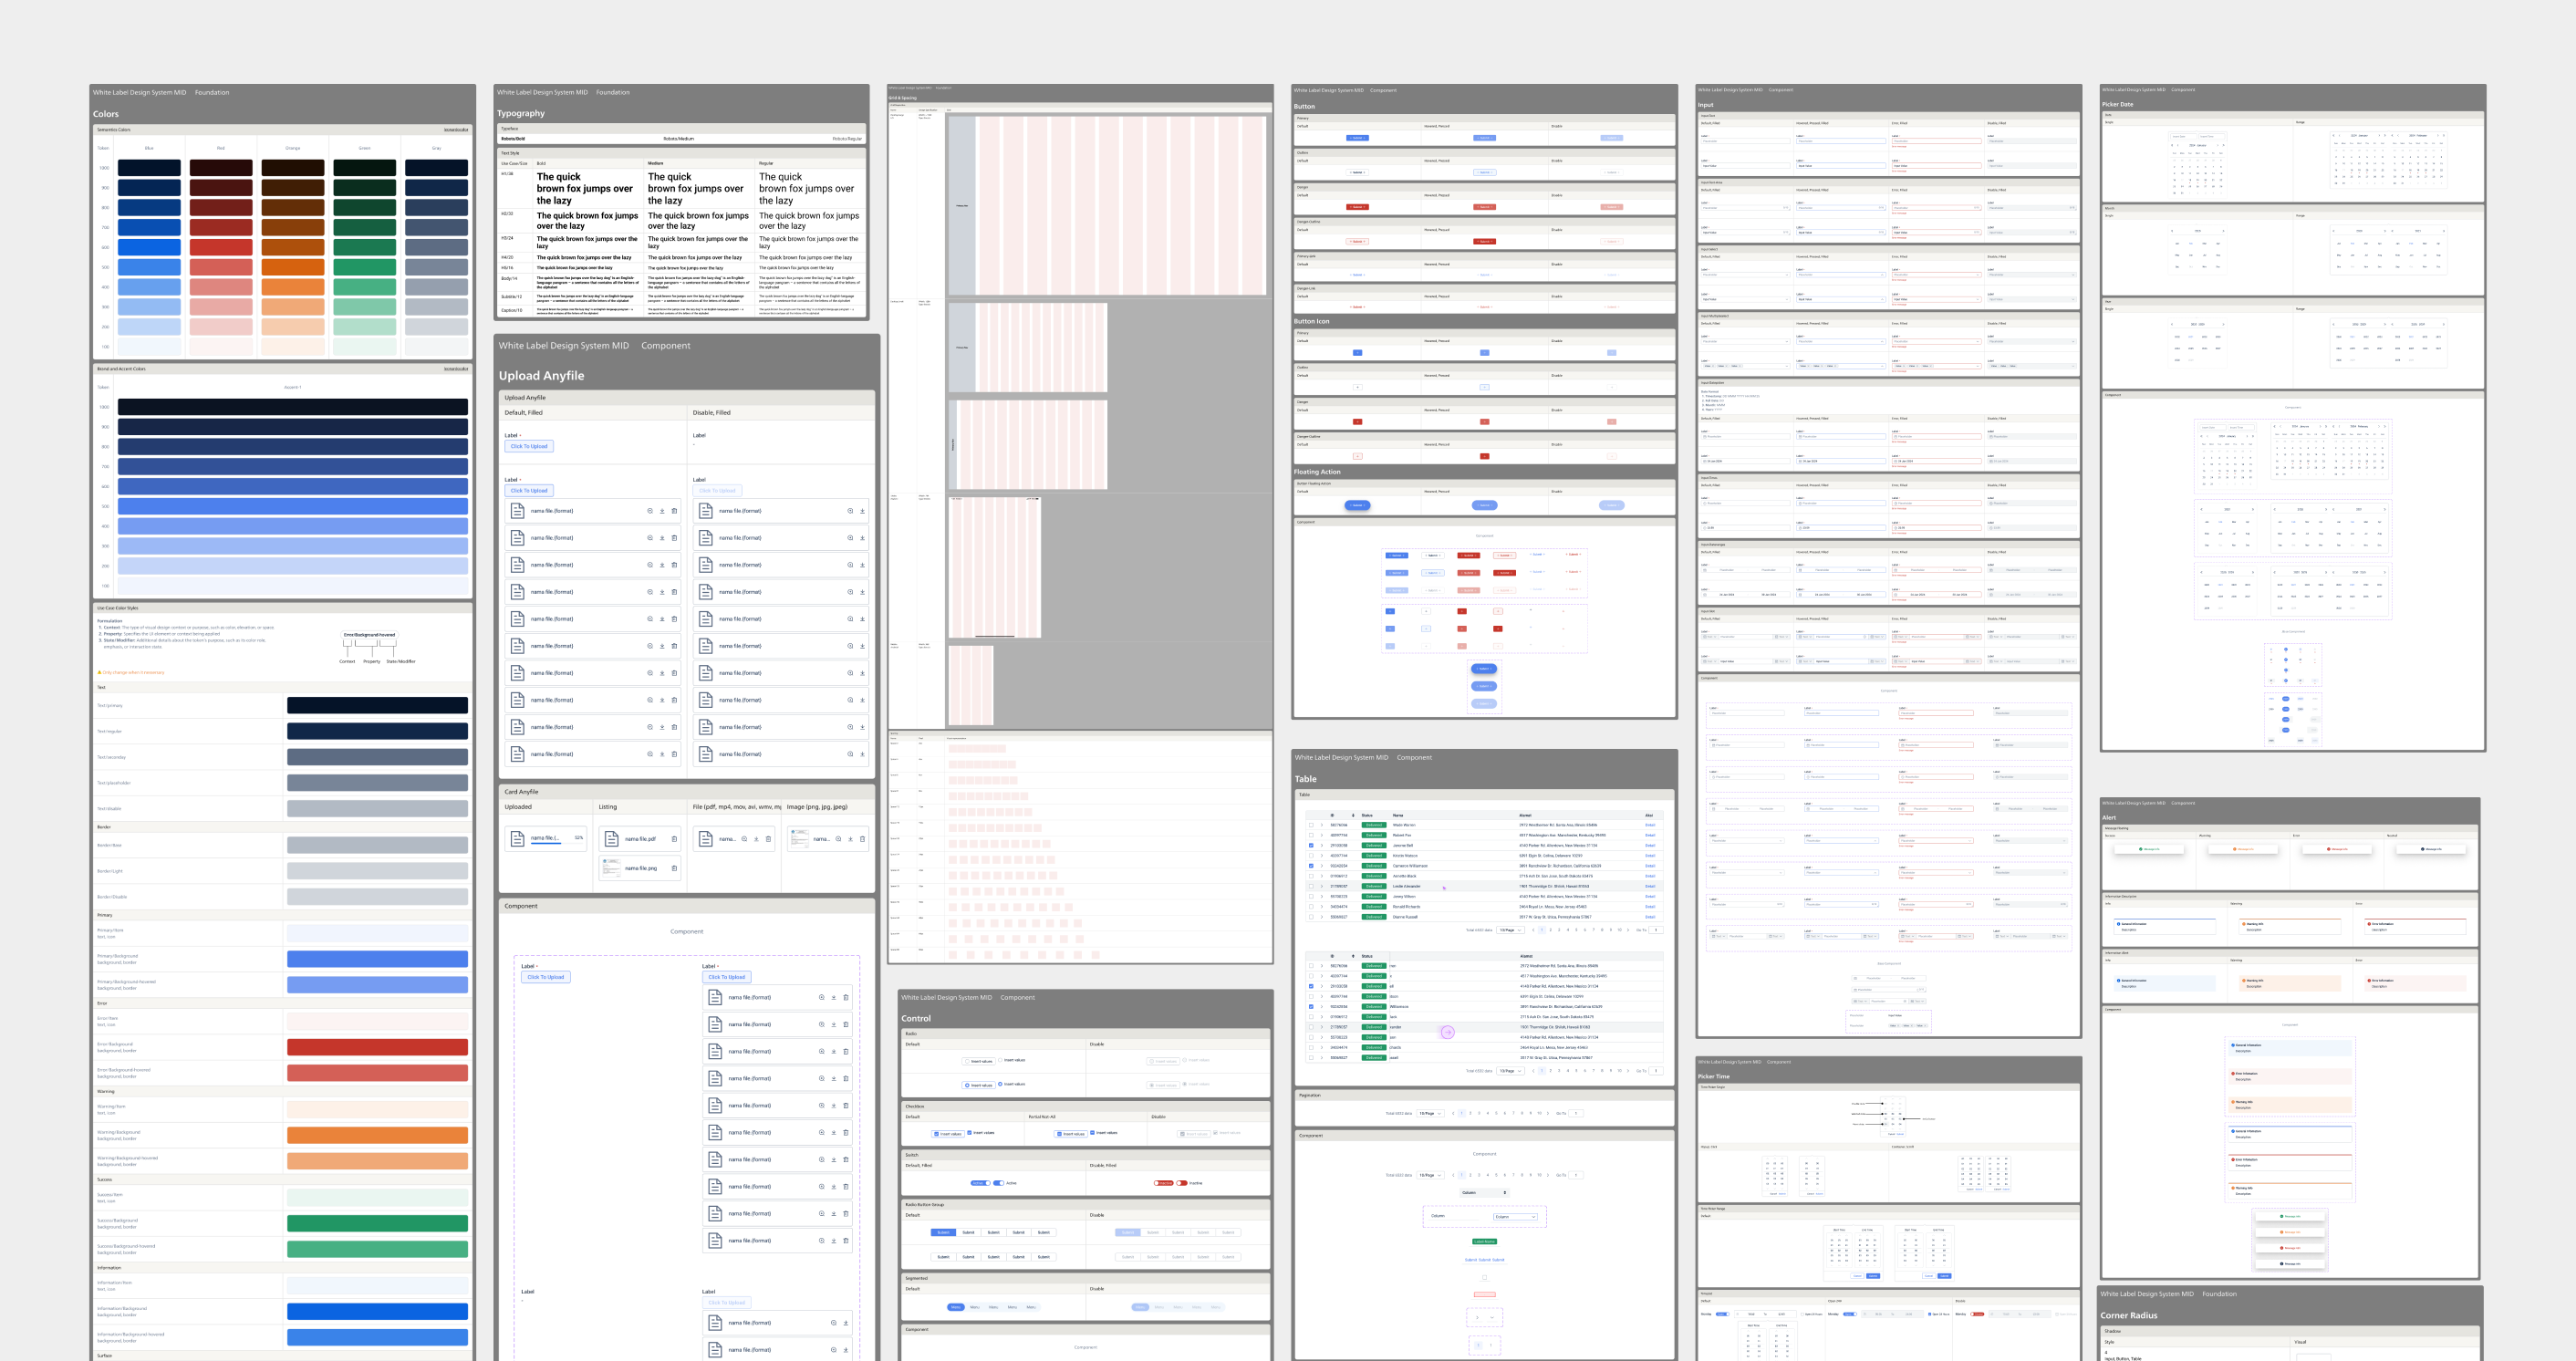Viewport: 2576px width, 1361px height.
Task: Expand the Wade Warren table row
Action: pyautogui.click(x=1321, y=825)
